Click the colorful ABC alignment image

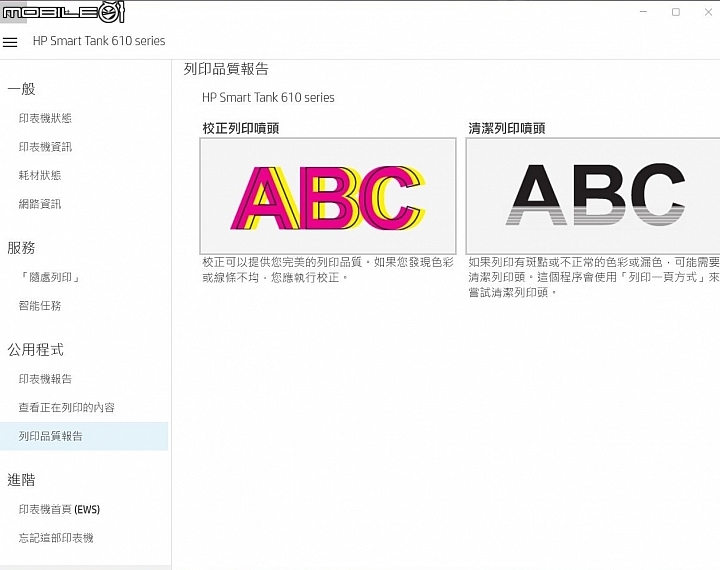click(x=328, y=196)
